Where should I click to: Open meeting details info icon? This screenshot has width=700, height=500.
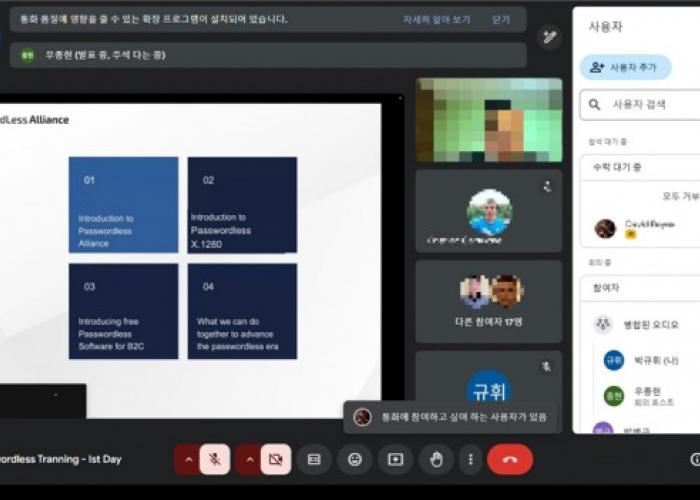point(695,459)
